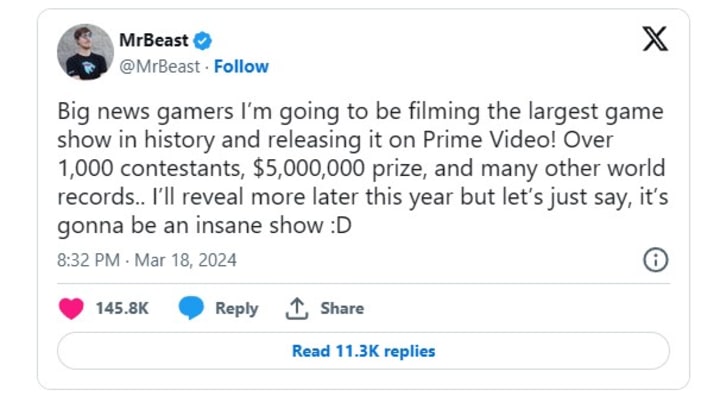Click the X logo icon
The height and width of the screenshot is (409, 720).
pyautogui.click(x=655, y=39)
